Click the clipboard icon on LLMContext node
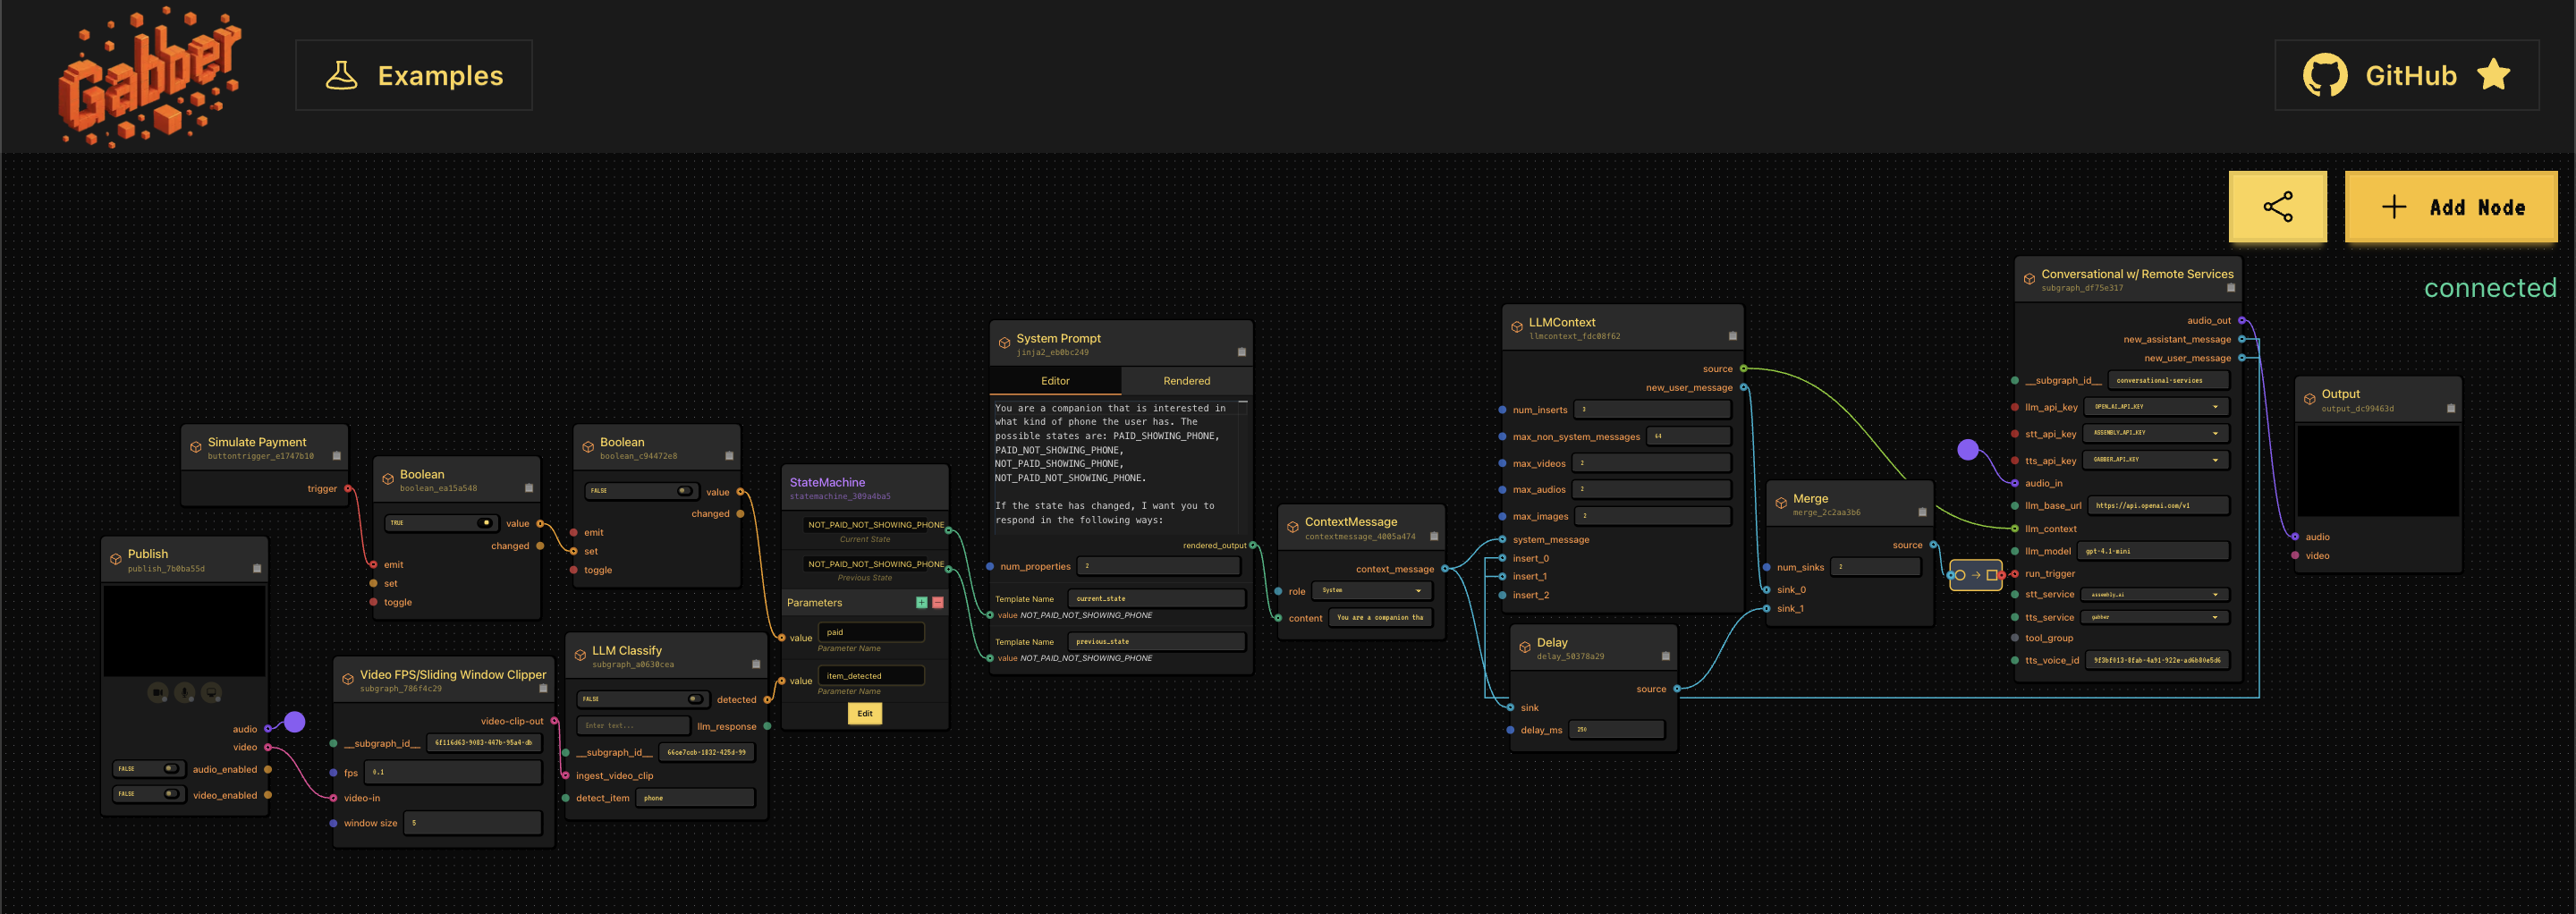This screenshot has height=914, width=2576. tap(1733, 336)
